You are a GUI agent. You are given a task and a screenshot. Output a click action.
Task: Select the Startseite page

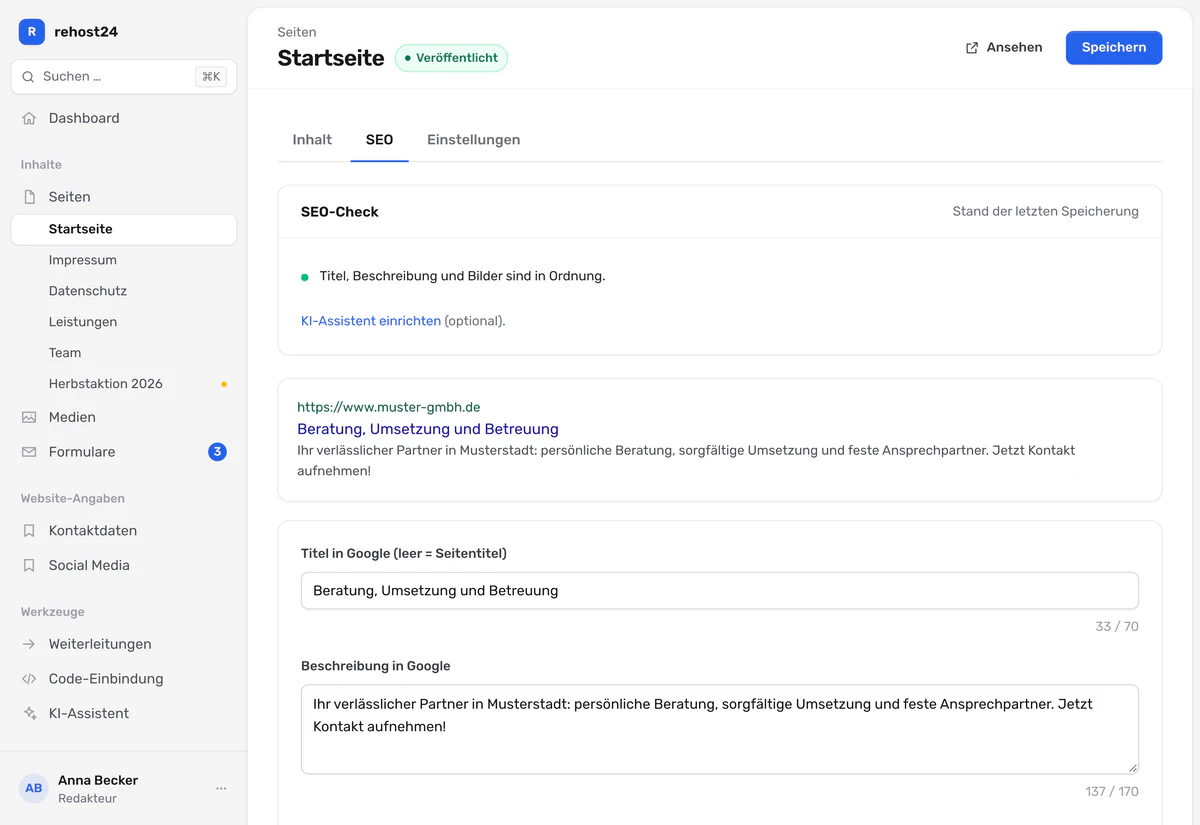tap(124, 229)
